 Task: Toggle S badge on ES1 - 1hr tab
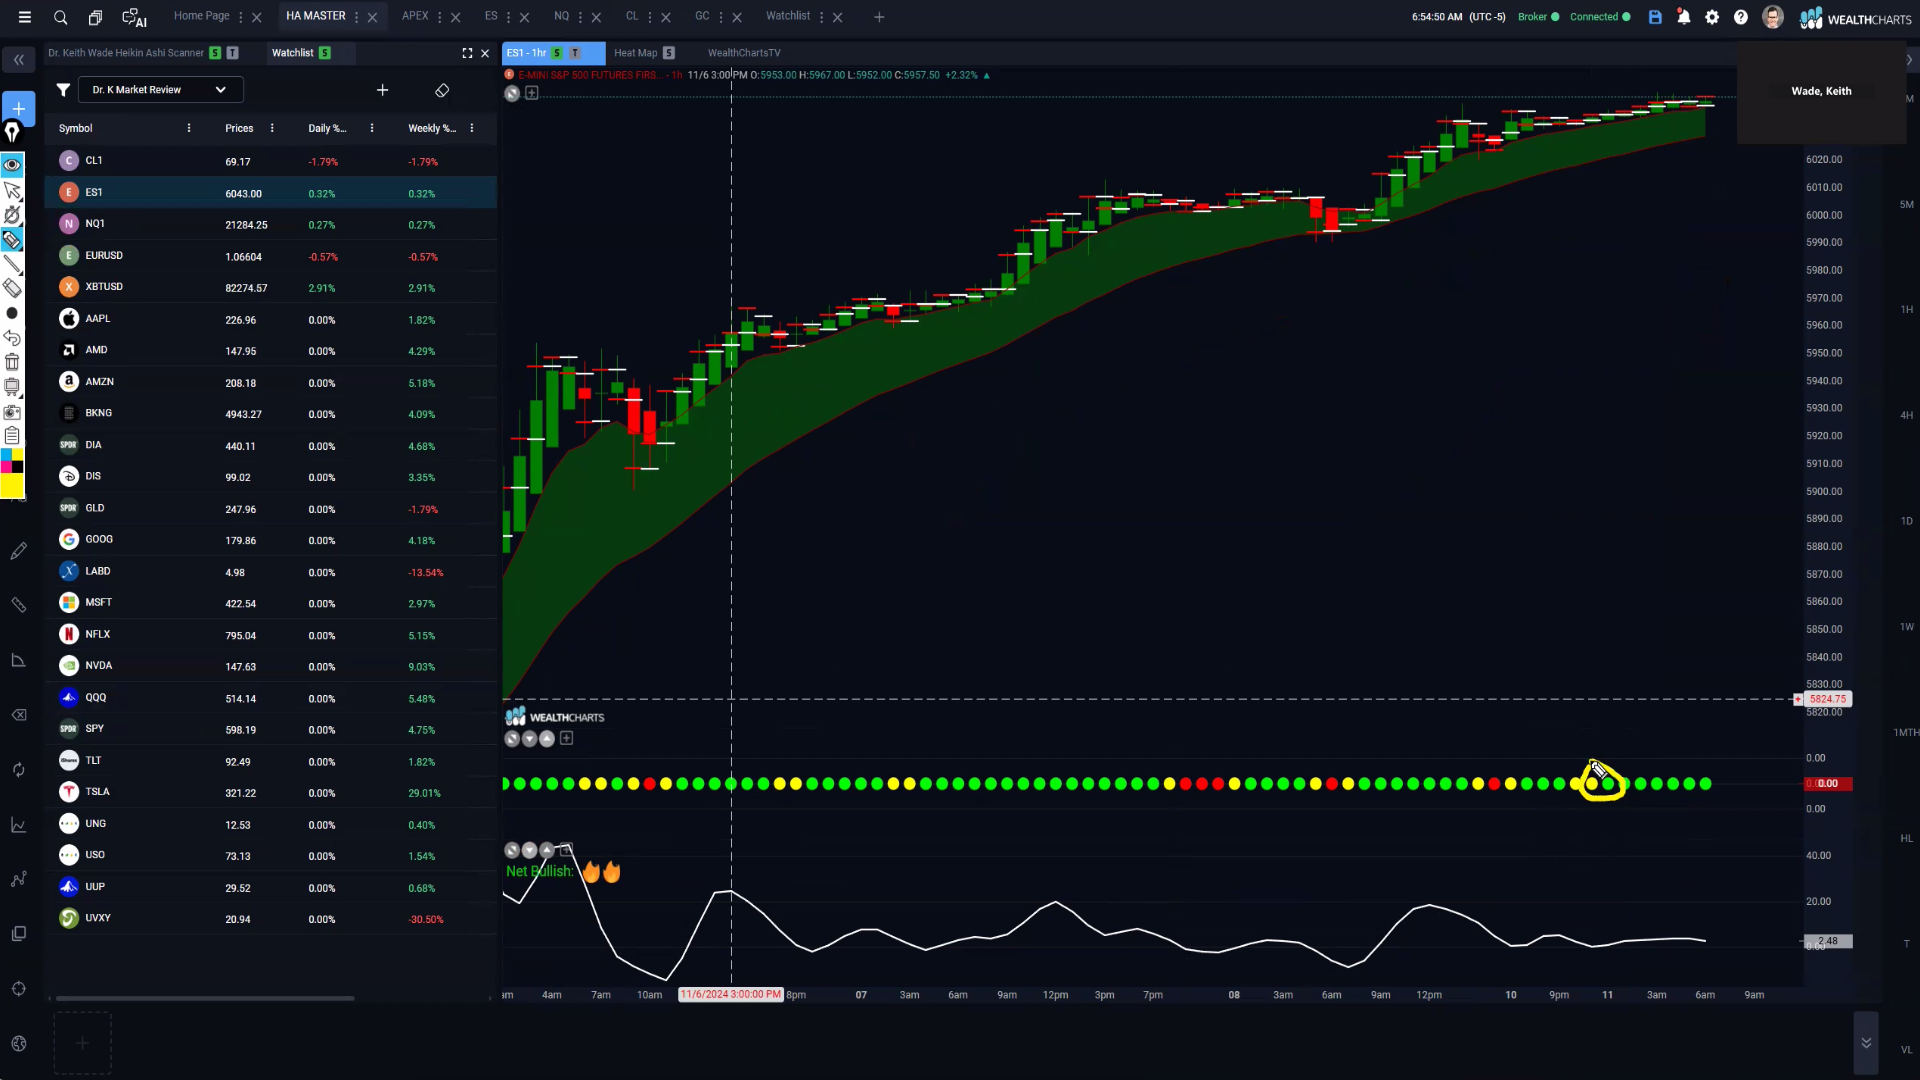[x=557, y=53]
